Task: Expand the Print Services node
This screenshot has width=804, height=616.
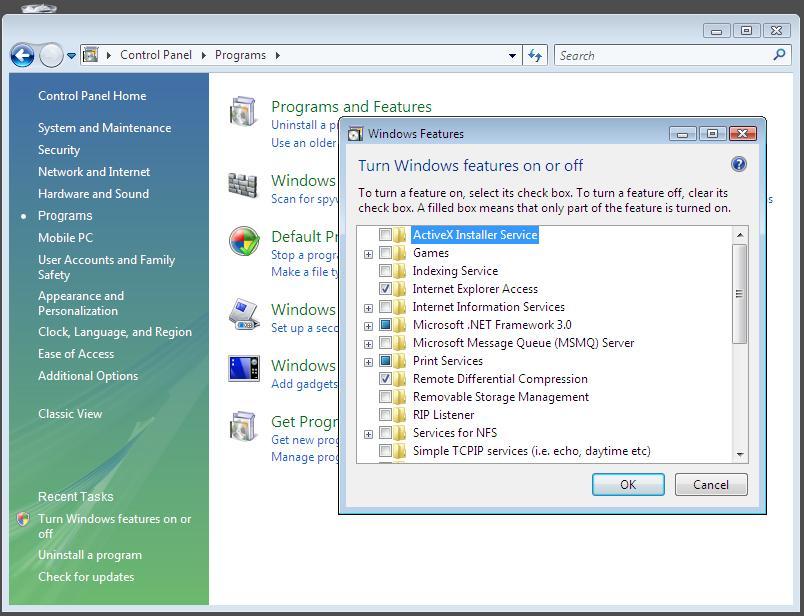Action: (x=368, y=362)
